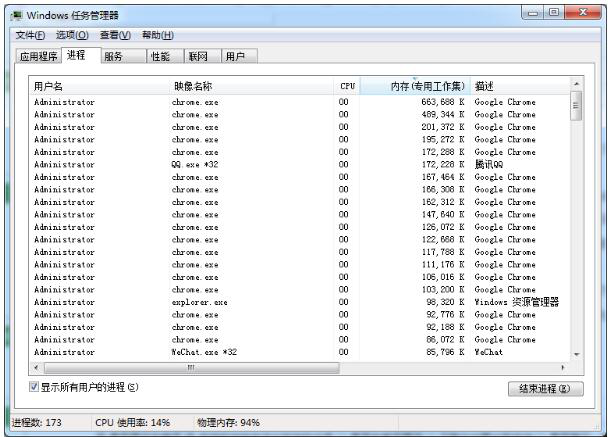Open the 查看 menu
The image size is (610, 437).
click(115, 35)
